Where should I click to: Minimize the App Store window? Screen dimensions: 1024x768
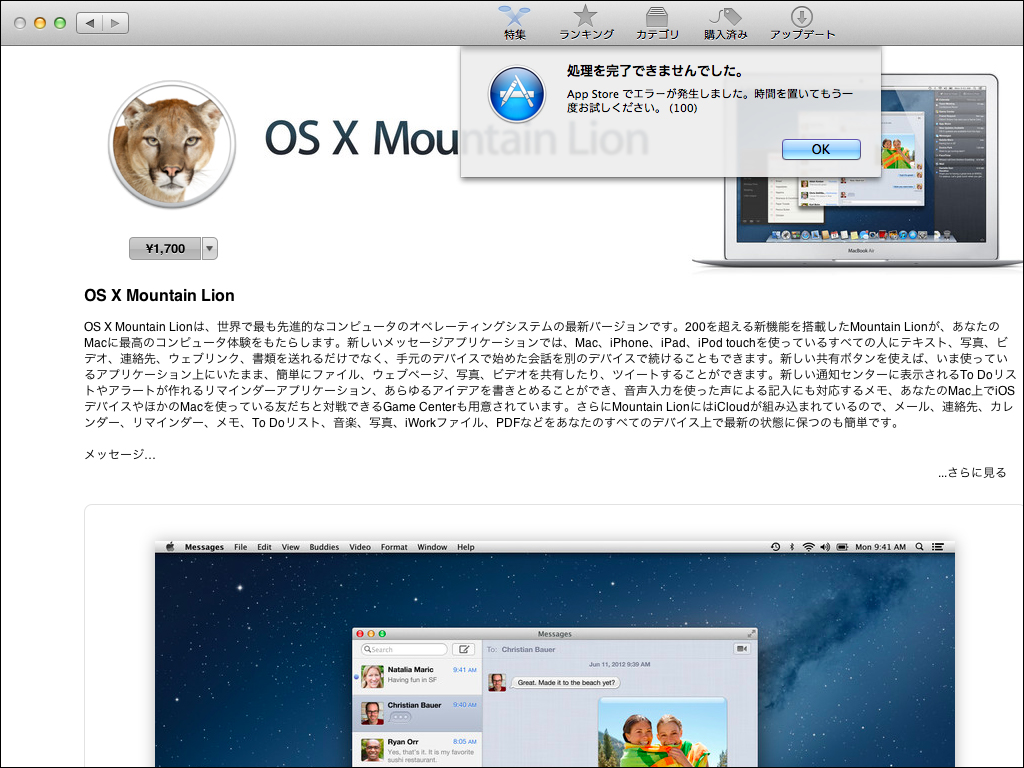tap(40, 23)
